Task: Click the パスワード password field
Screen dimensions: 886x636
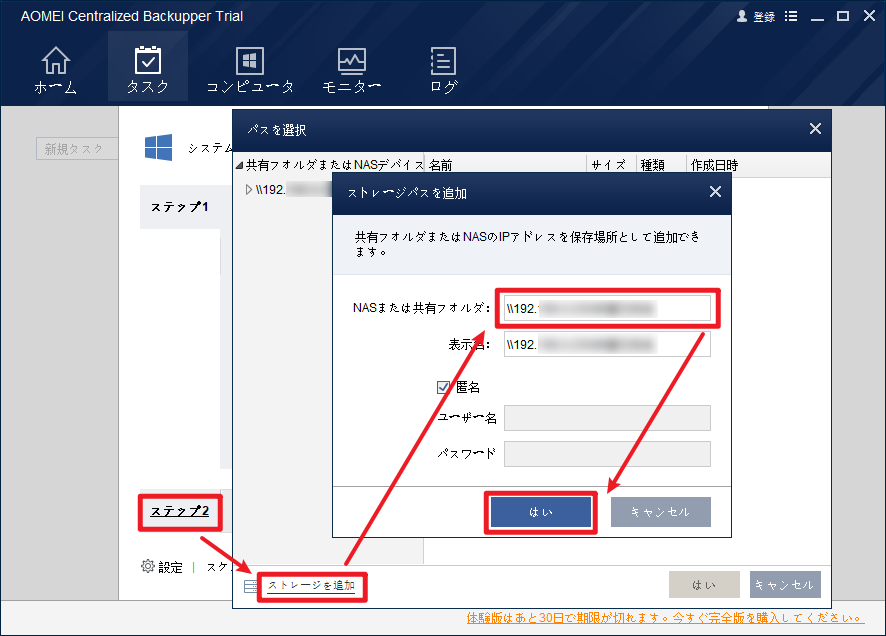Action: click(x=607, y=454)
